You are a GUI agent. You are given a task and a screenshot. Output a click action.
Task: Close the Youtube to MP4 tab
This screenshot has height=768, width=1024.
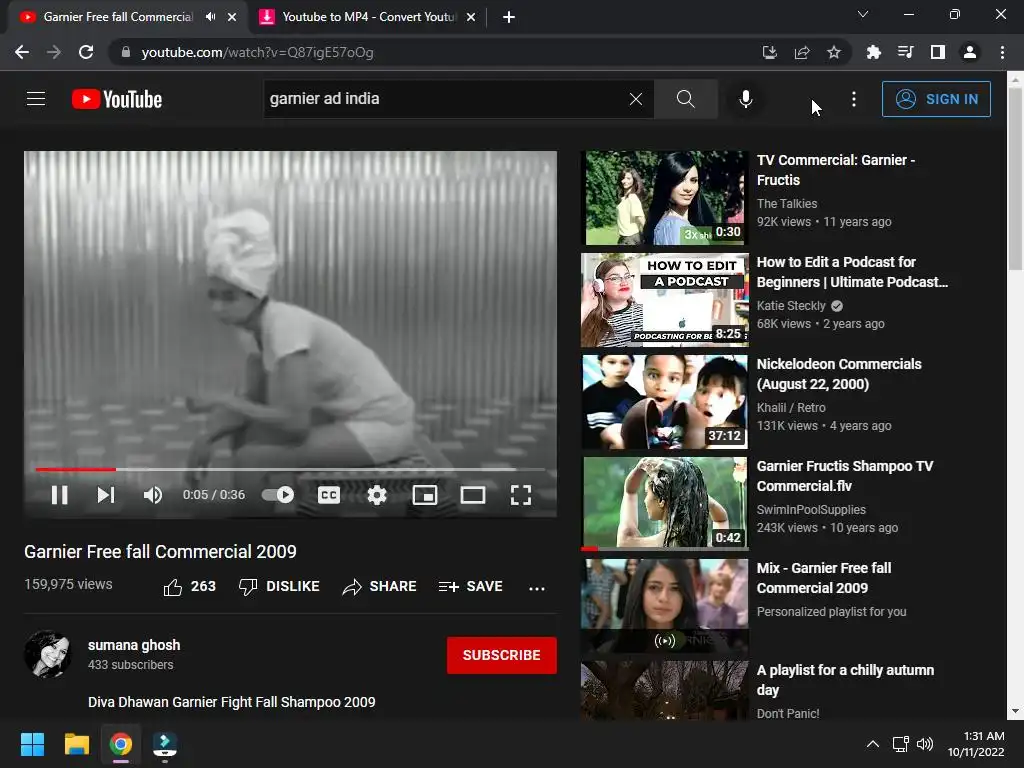(x=471, y=17)
